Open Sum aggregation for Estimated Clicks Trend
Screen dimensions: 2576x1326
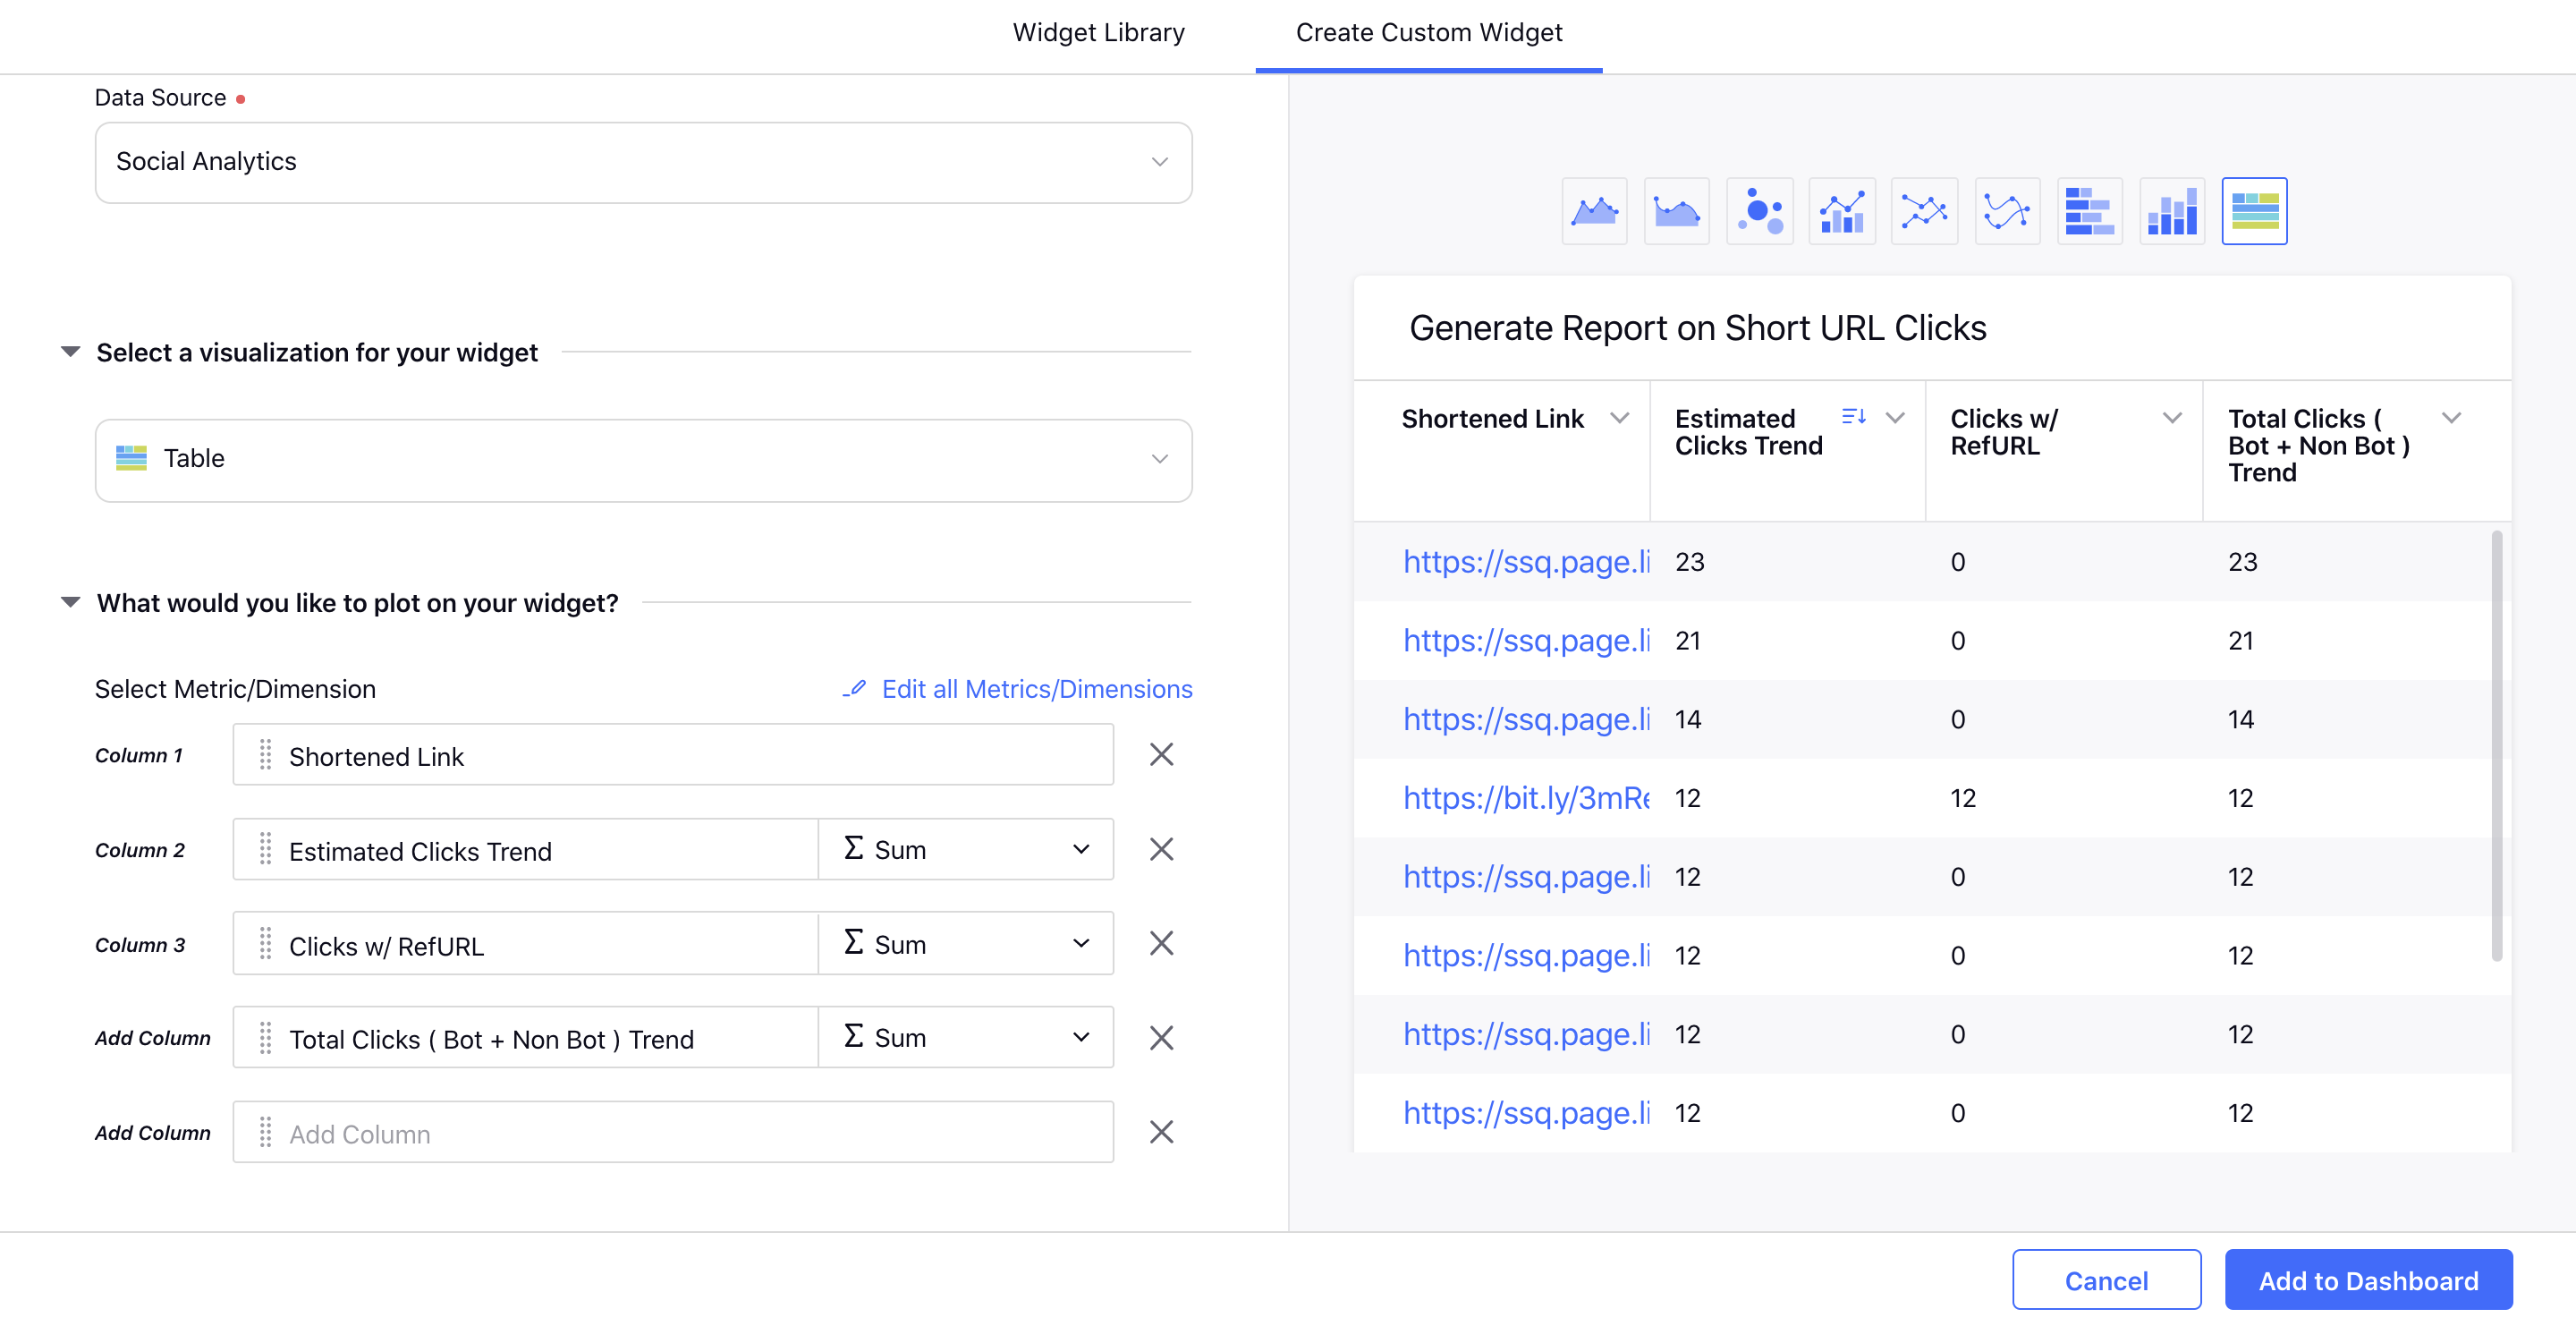point(965,850)
